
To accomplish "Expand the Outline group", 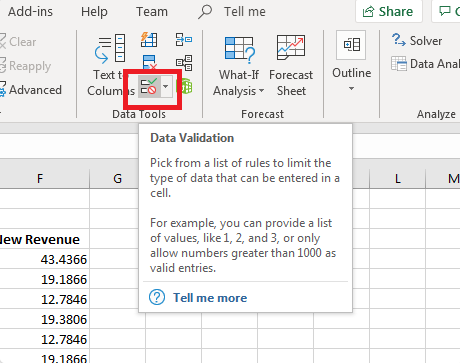I will pyautogui.click(x=351, y=62).
